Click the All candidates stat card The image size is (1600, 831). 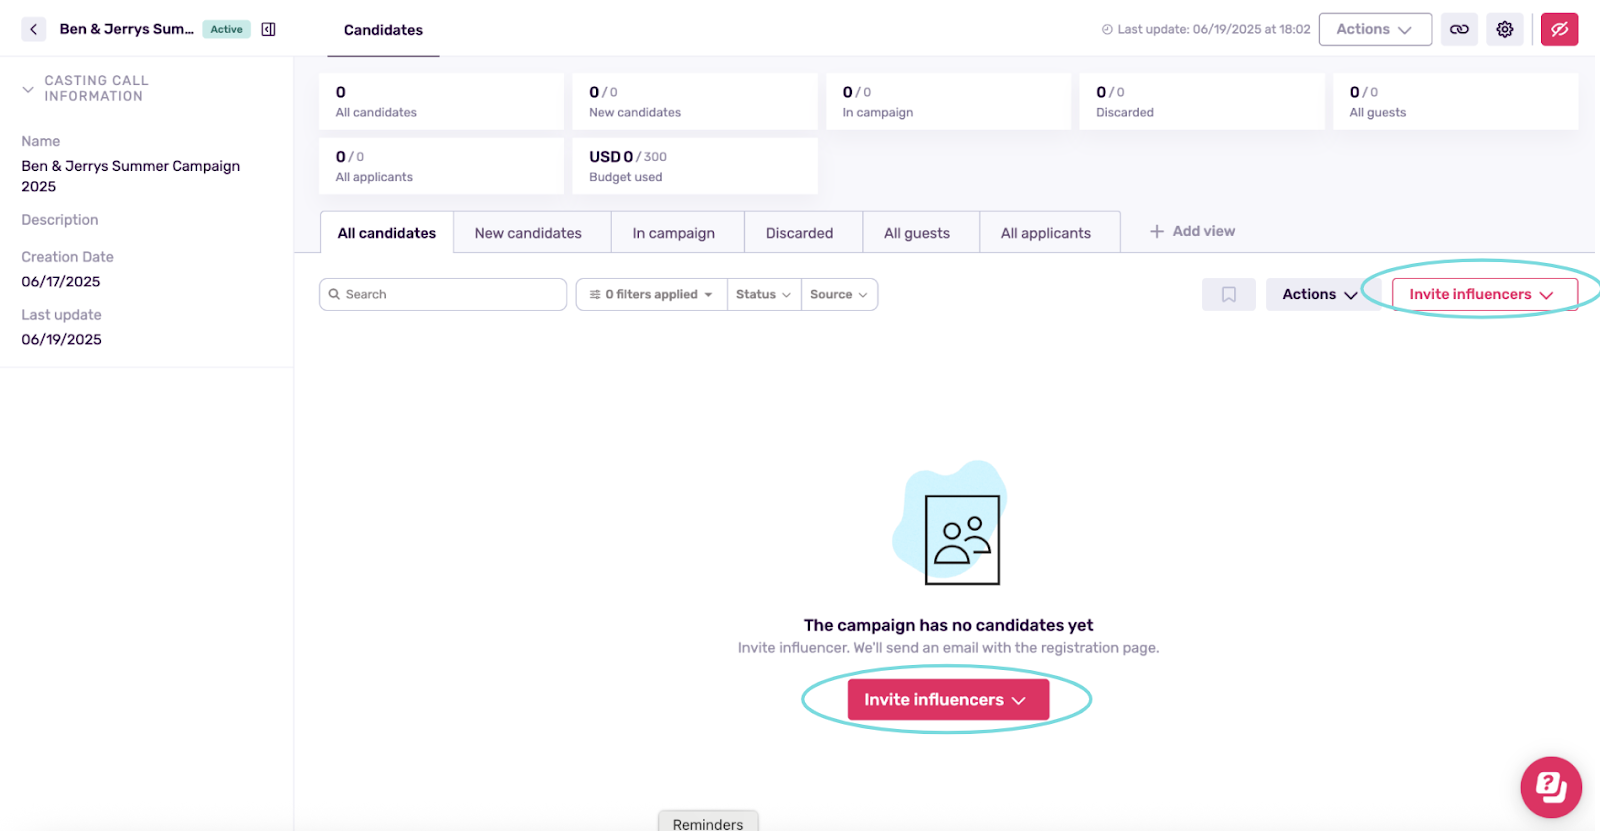[x=441, y=101]
